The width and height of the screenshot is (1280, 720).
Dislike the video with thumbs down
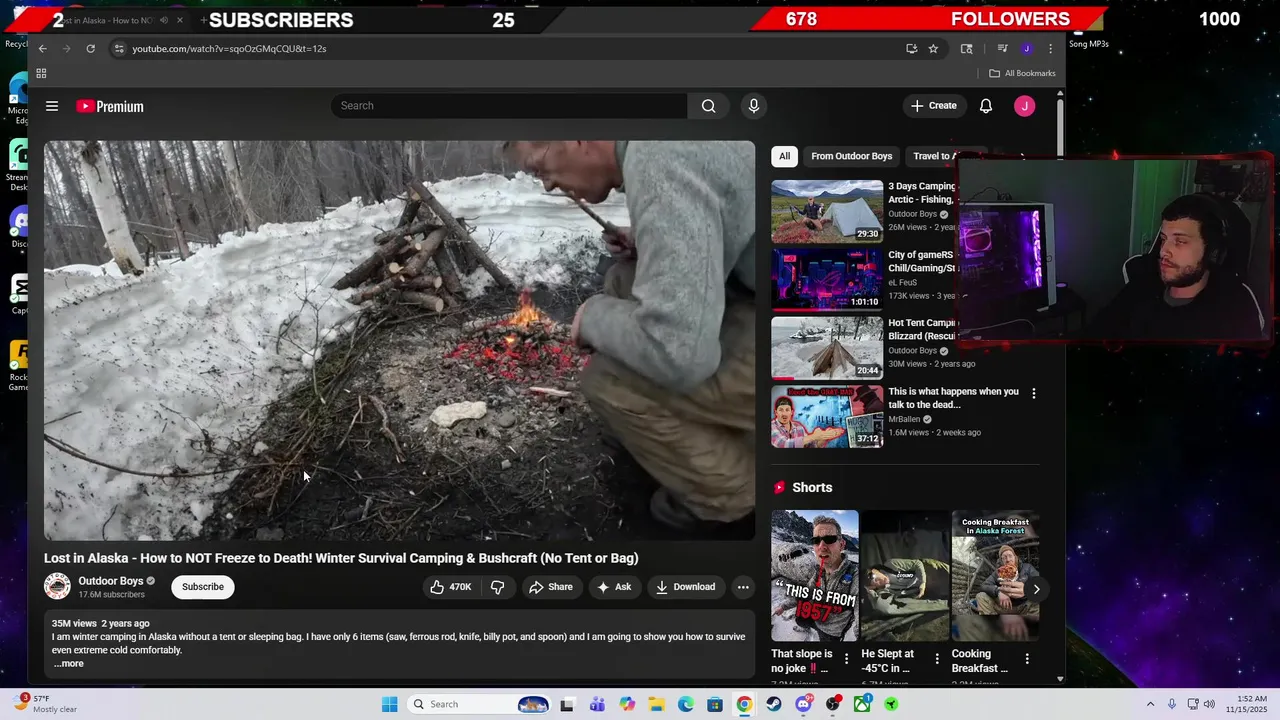497,587
